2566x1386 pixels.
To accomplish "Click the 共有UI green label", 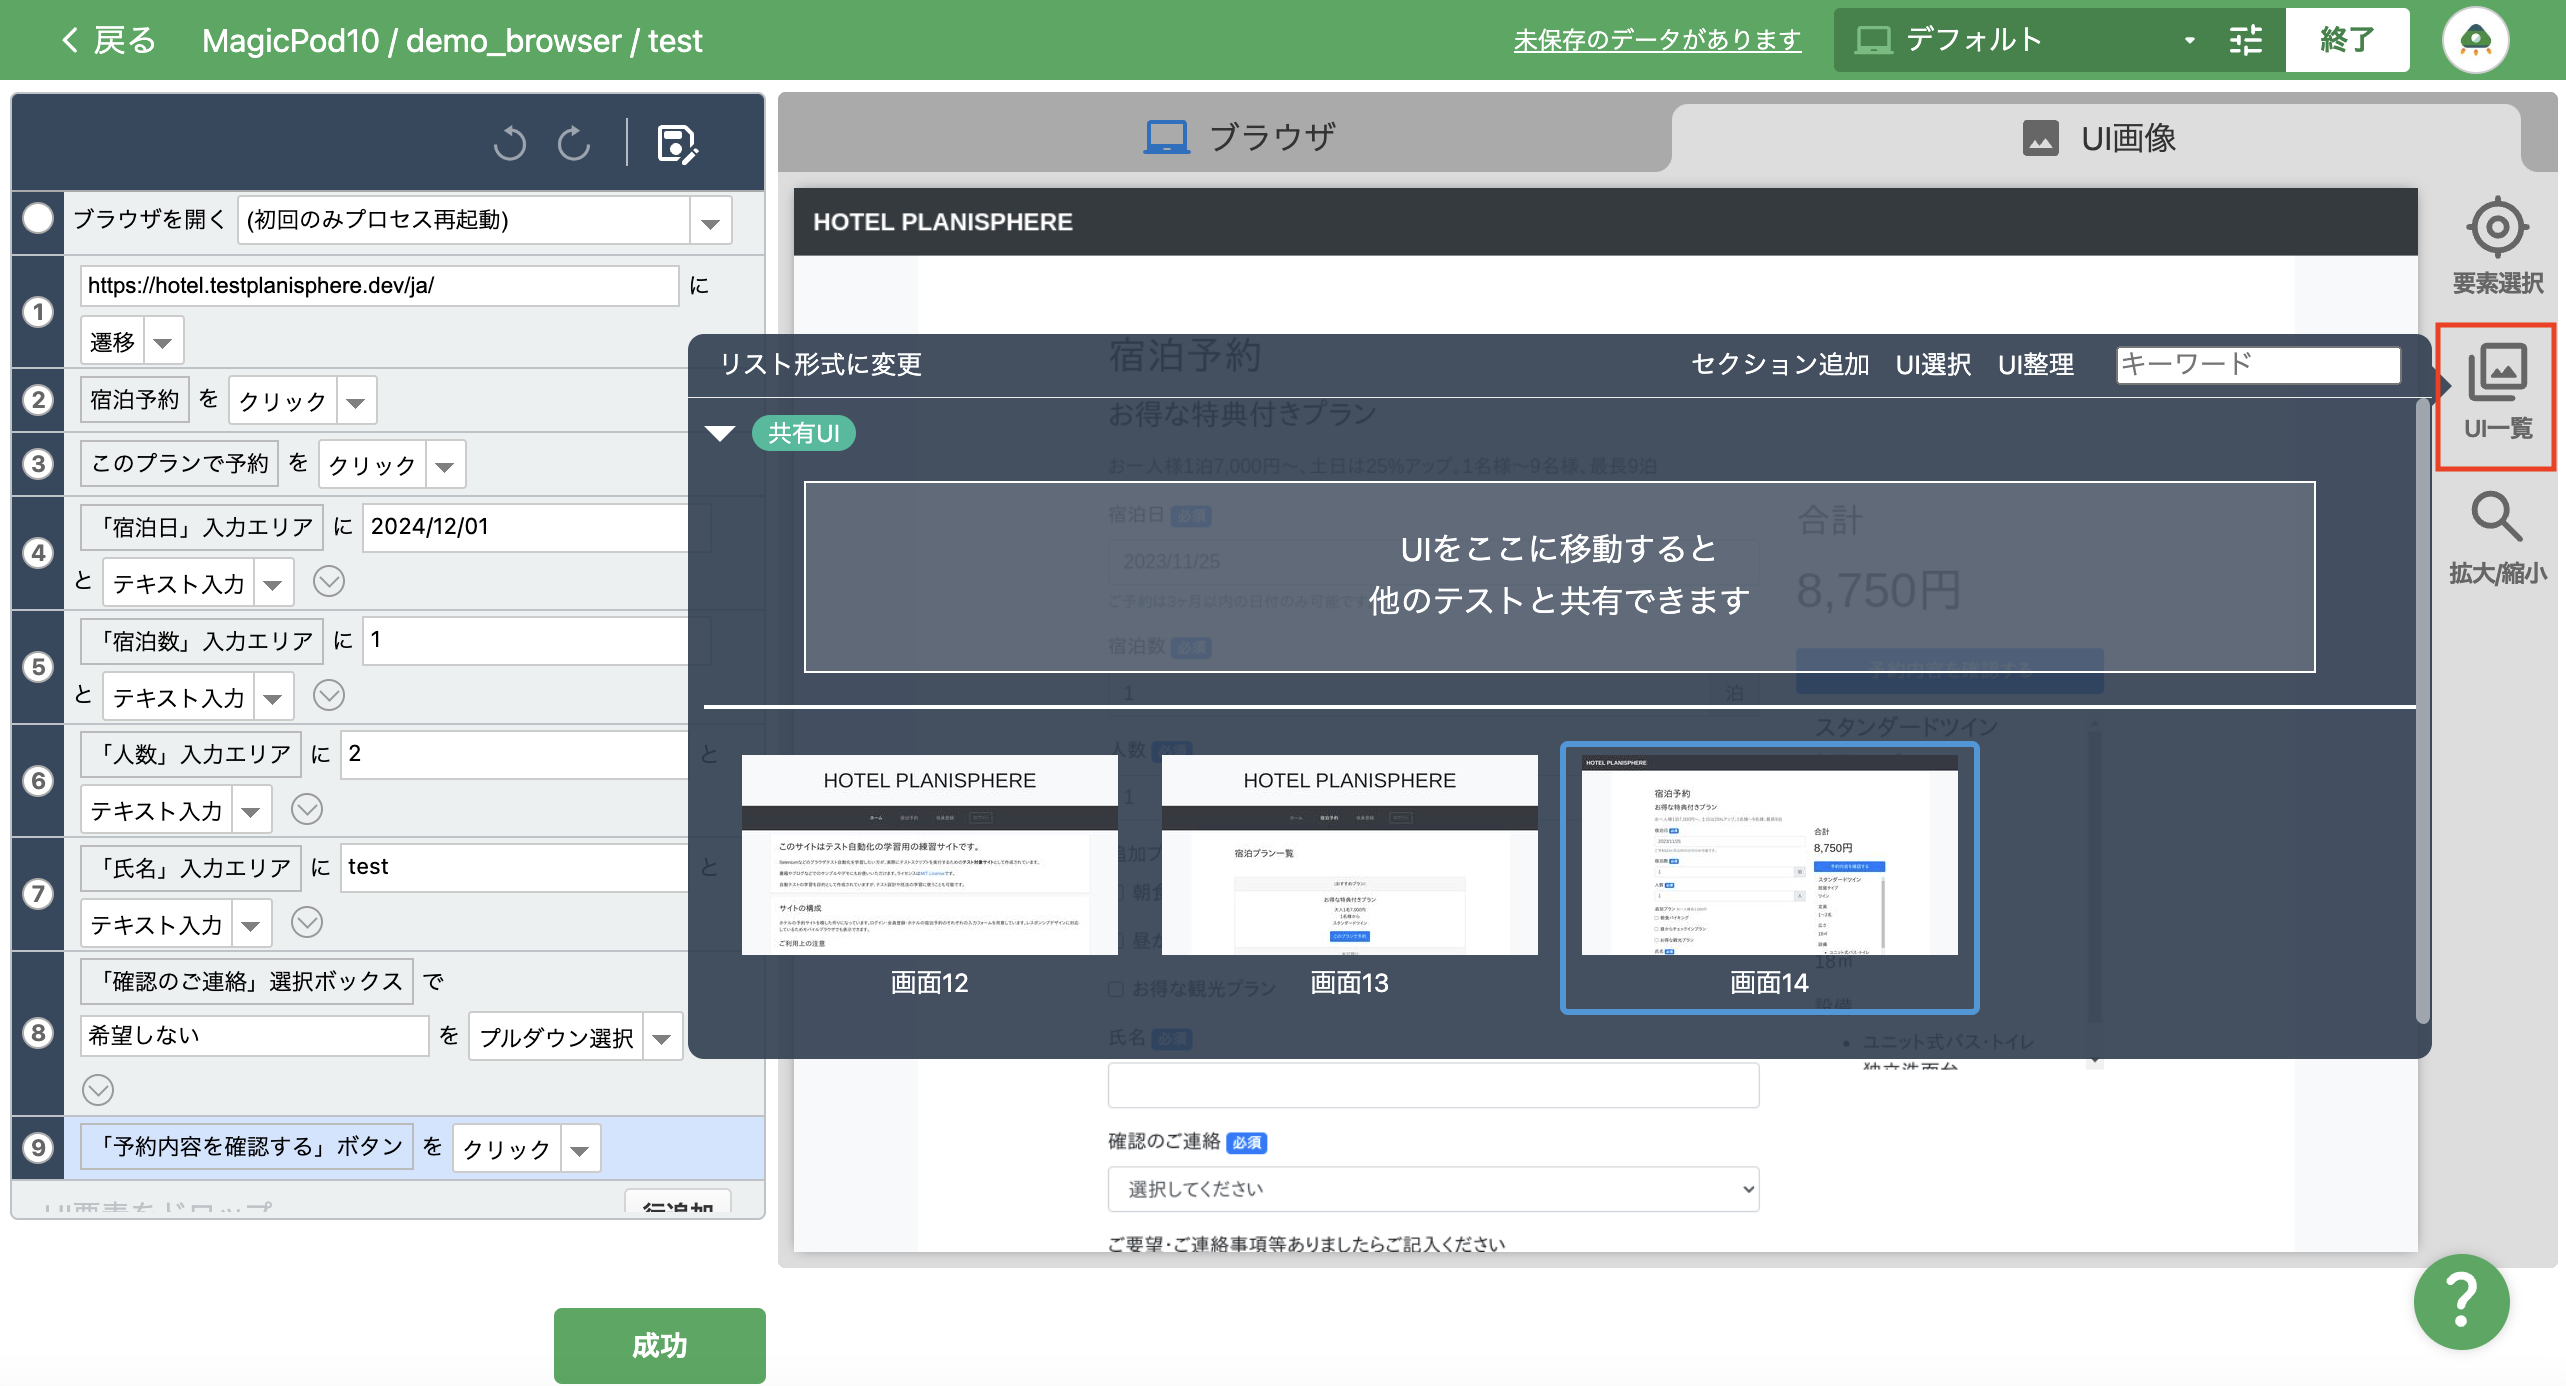I will click(x=803, y=433).
